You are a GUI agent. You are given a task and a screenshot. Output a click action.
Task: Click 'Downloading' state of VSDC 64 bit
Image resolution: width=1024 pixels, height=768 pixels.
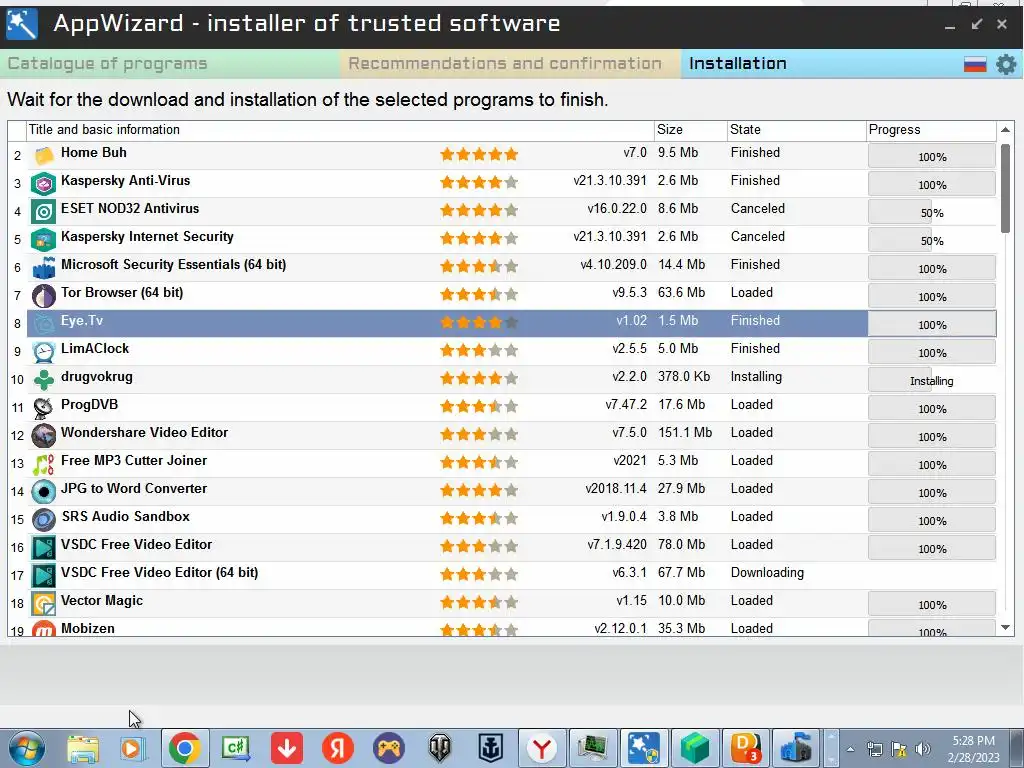coord(767,573)
